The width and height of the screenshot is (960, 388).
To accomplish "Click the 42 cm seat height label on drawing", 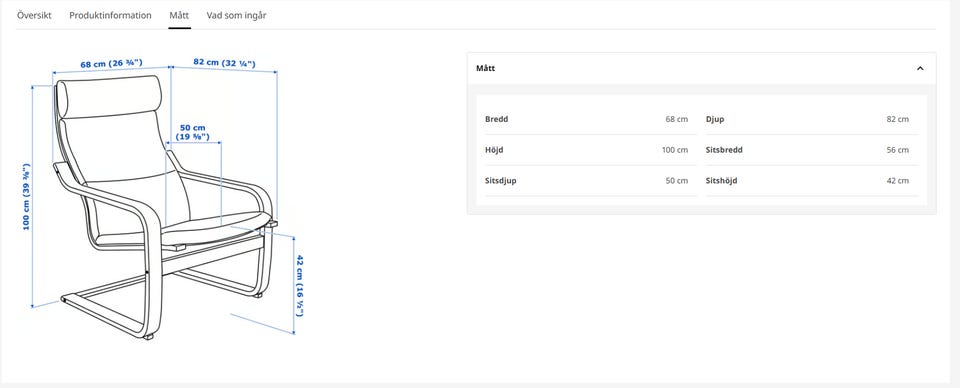I will tap(299, 285).
